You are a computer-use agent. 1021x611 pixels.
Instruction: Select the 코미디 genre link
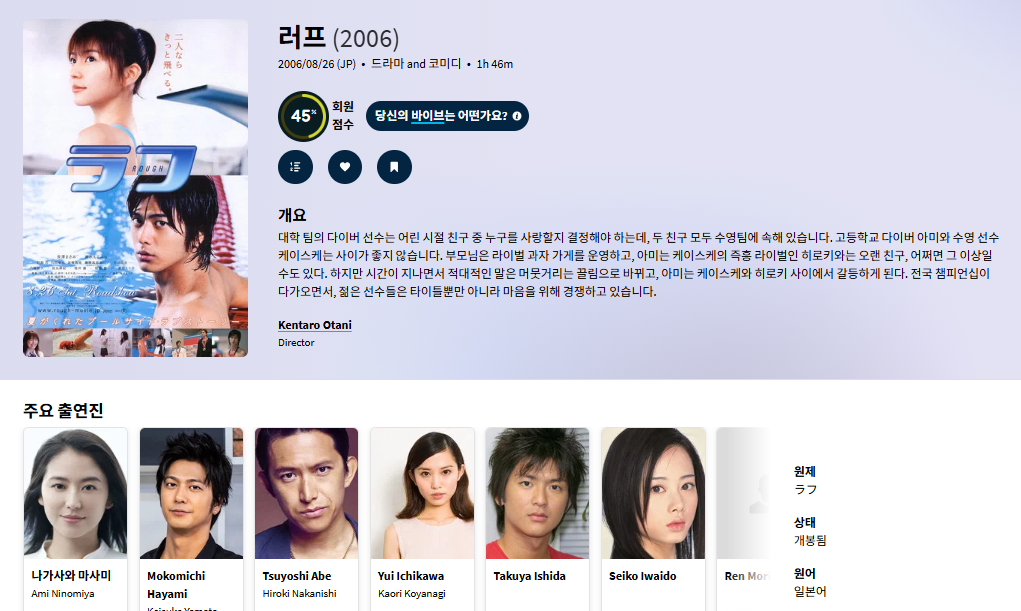pos(445,64)
